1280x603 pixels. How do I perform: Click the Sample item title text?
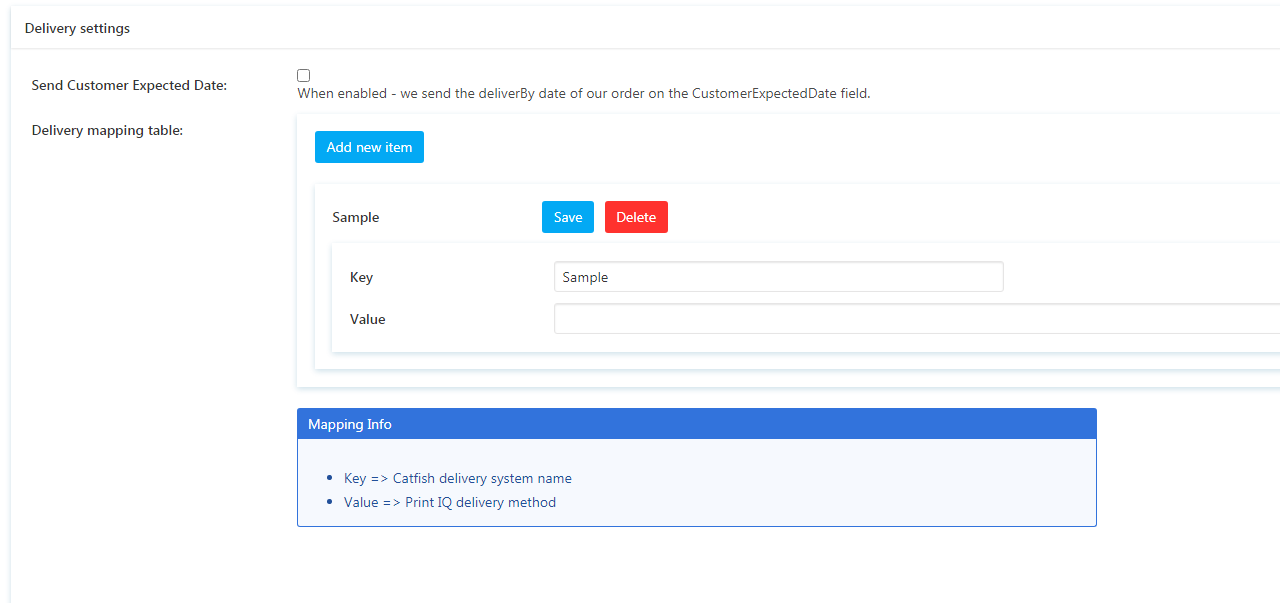pyautogui.click(x=355, y=217)
